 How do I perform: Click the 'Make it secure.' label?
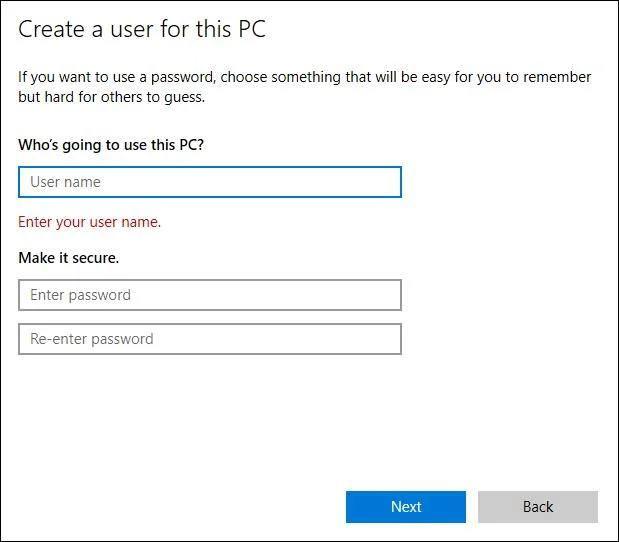click(69, 258)
